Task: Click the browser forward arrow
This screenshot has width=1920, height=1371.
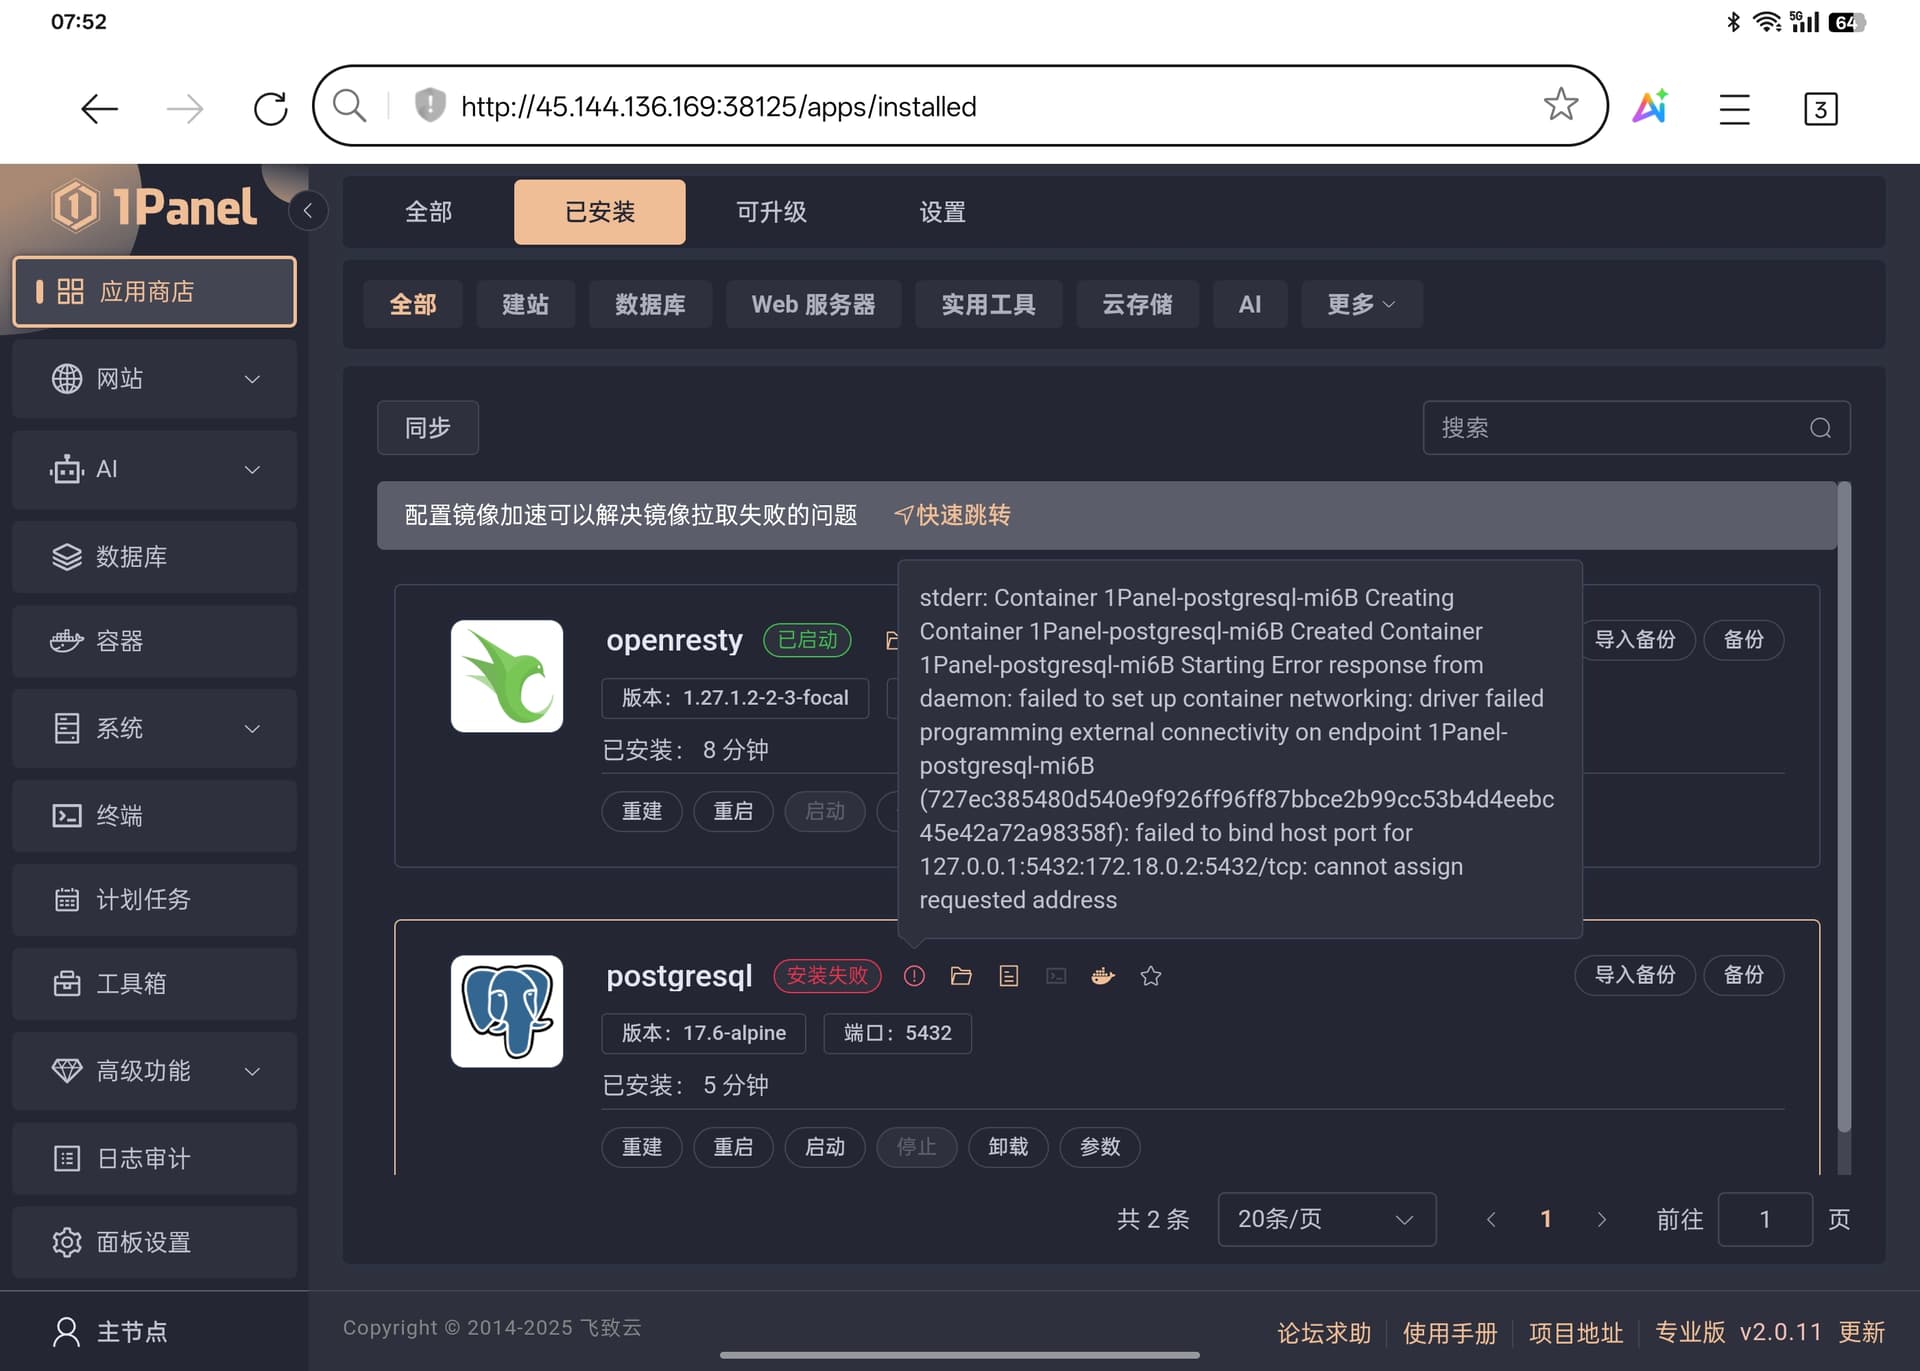Action: [185, 107]
